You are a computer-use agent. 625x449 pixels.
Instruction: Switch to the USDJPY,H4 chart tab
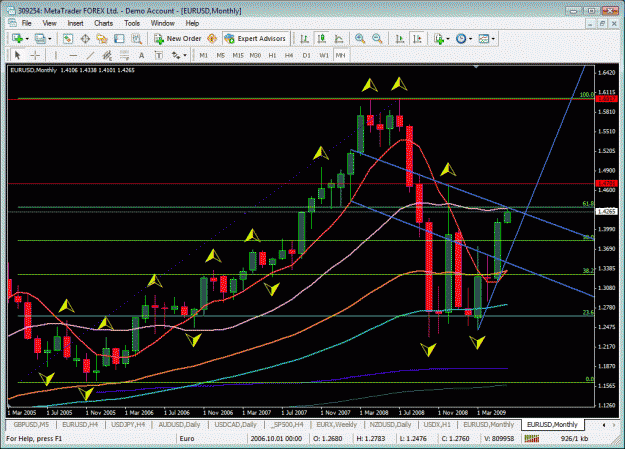click(128, 424)
